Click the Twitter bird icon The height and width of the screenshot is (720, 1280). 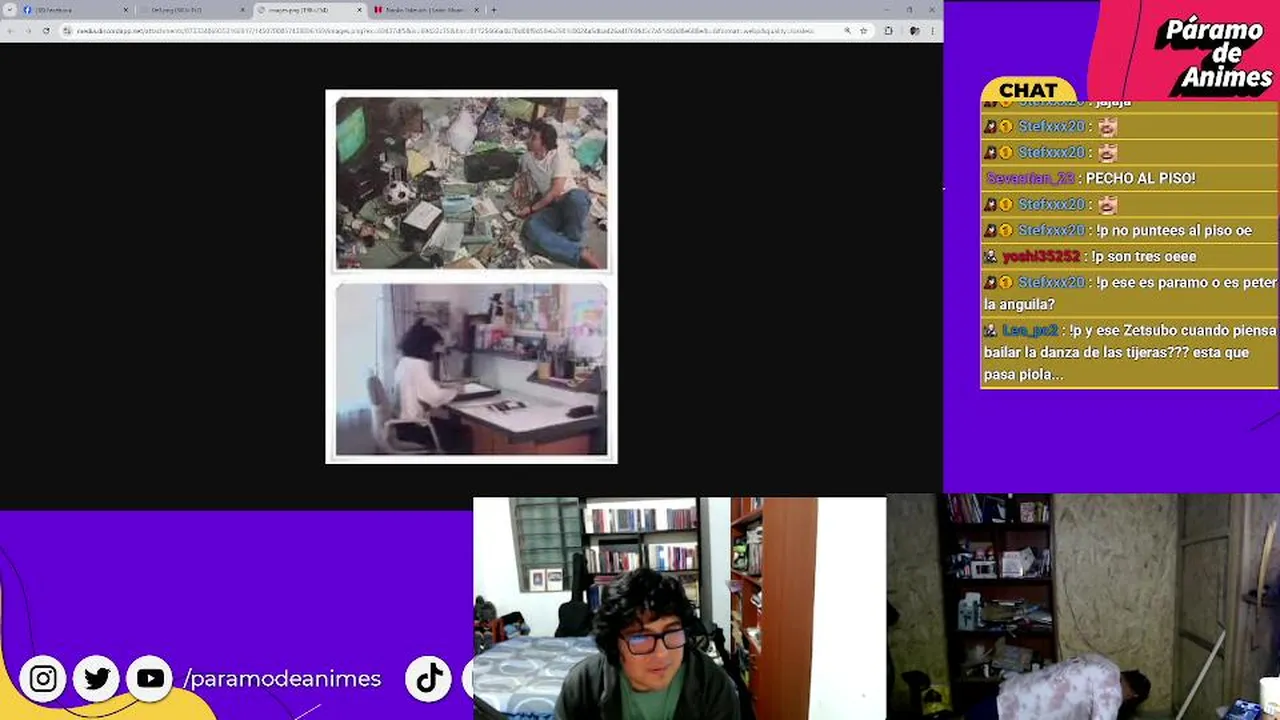pos(97,679)
